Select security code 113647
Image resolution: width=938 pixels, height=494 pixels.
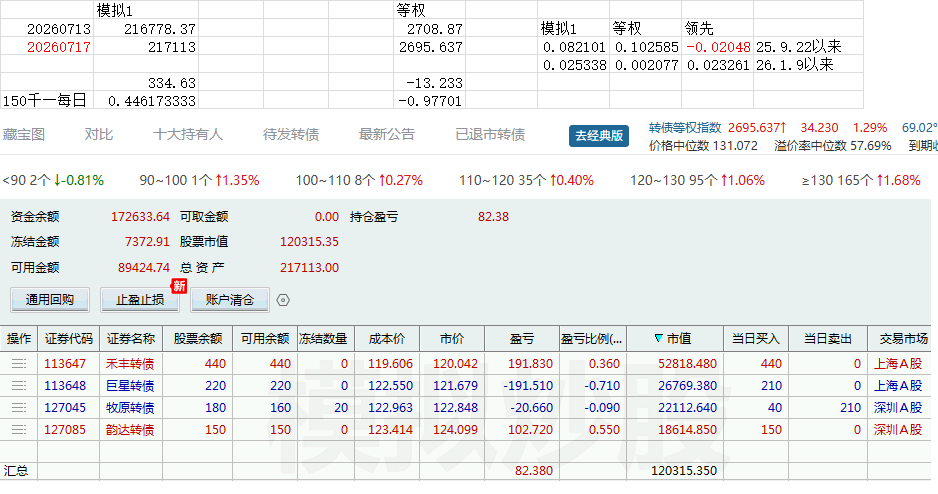(65, 364)
